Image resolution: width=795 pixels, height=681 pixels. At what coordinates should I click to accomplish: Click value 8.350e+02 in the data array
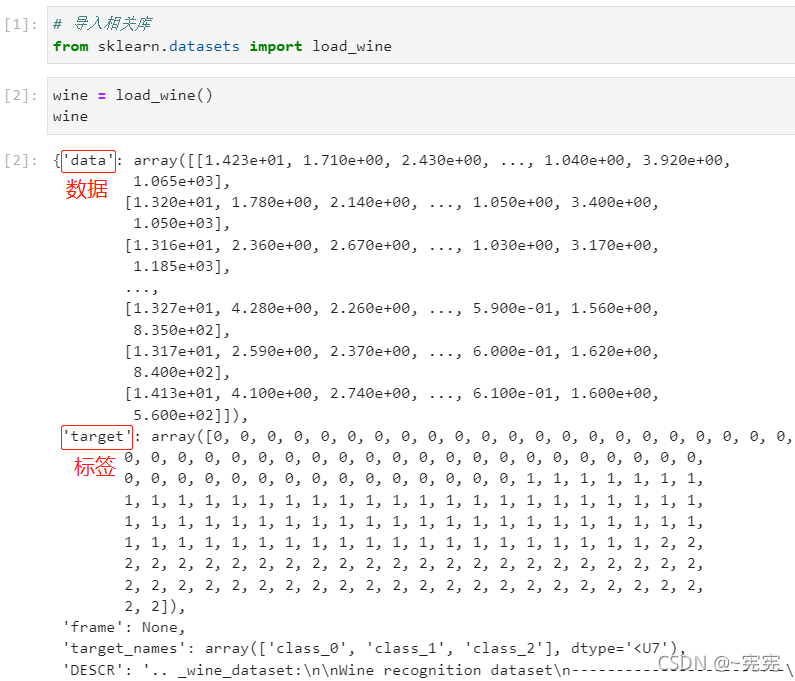point(173,330)
